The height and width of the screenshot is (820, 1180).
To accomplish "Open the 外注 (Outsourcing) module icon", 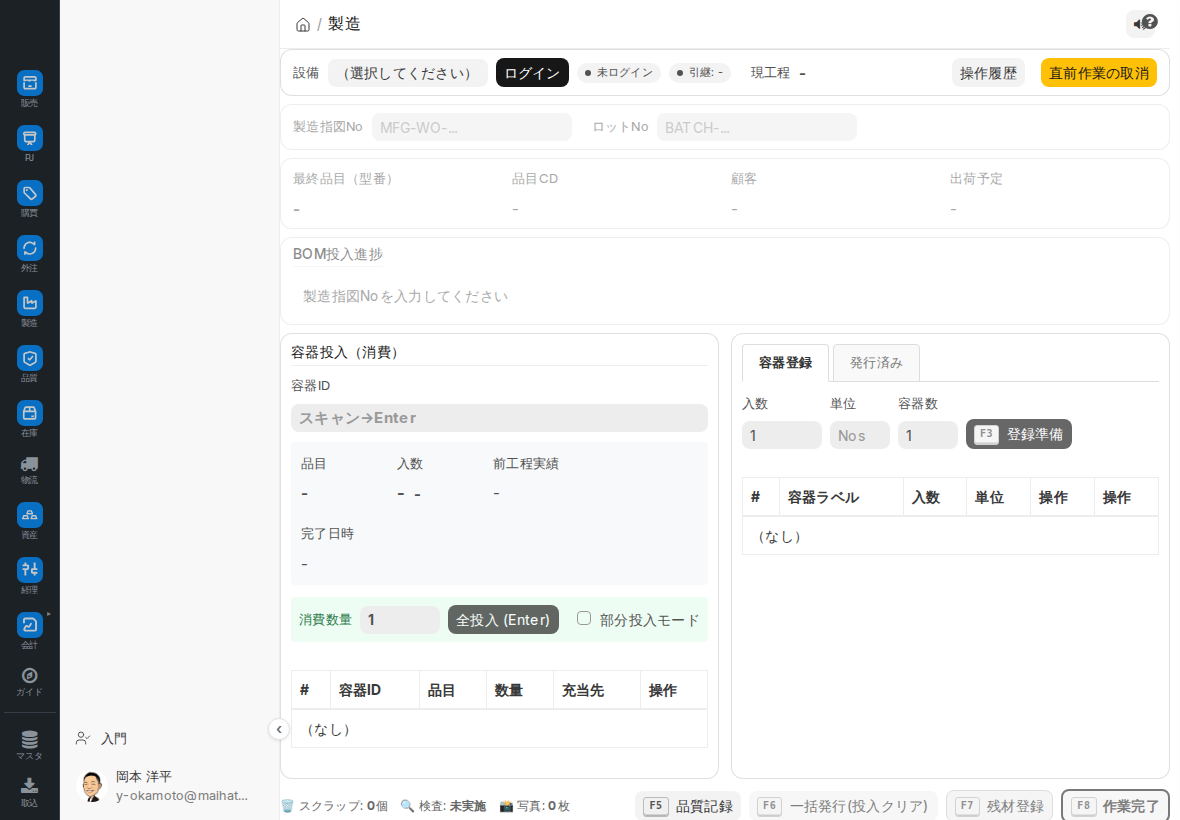I will click(29, 248).
